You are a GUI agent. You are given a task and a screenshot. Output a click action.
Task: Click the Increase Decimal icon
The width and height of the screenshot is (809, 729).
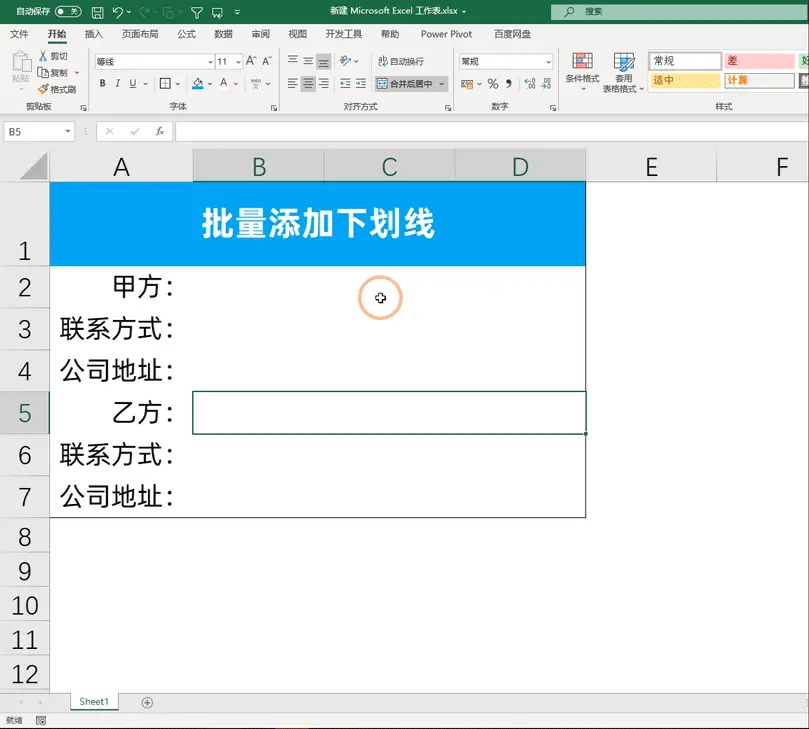pos(529,83)
